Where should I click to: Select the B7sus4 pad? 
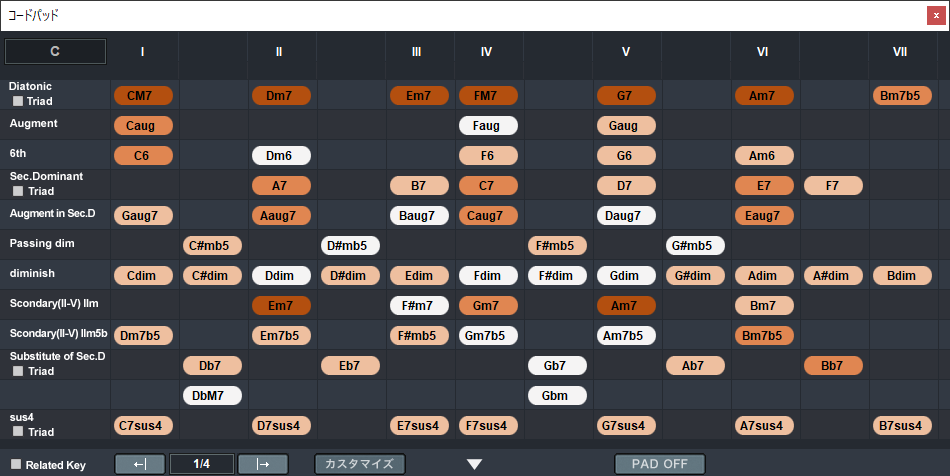coord(902,426)
